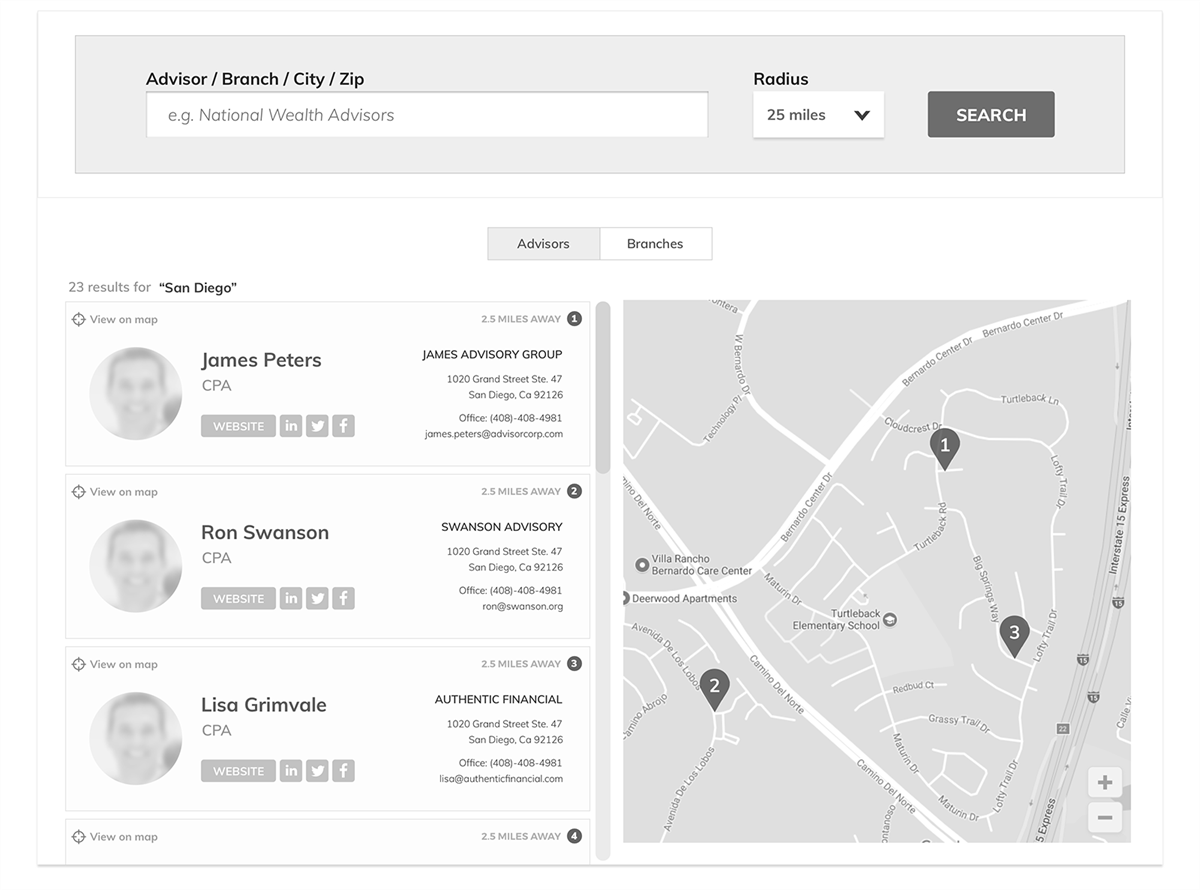
Task: Open James Peters' LinkedIn profile icon
Action: click(291, 426)
